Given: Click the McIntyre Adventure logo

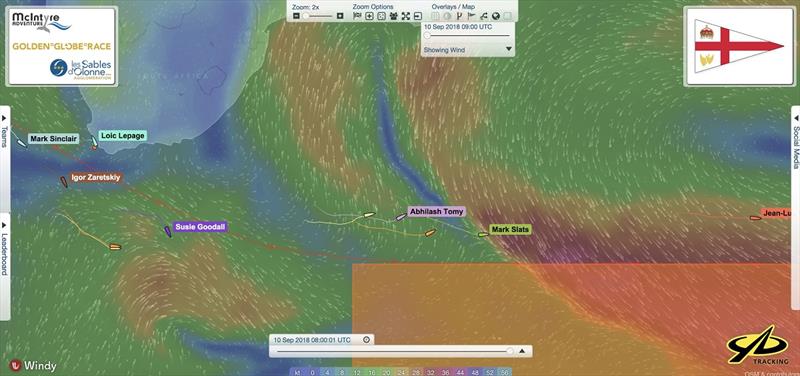Looking at the screenshot, I should (41, 22).
